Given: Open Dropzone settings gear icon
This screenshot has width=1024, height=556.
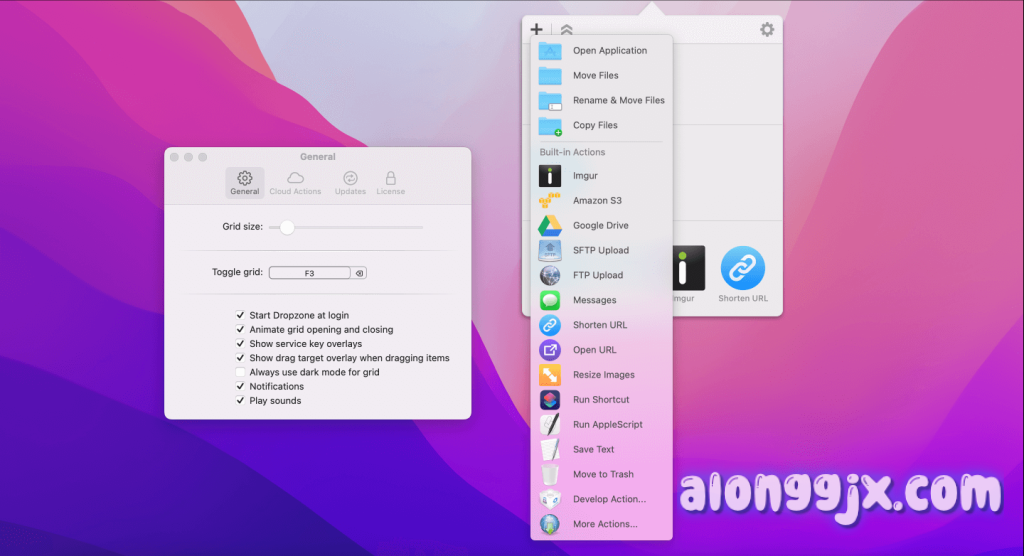Looking at the screenshot, I should (x=767, y=30).
